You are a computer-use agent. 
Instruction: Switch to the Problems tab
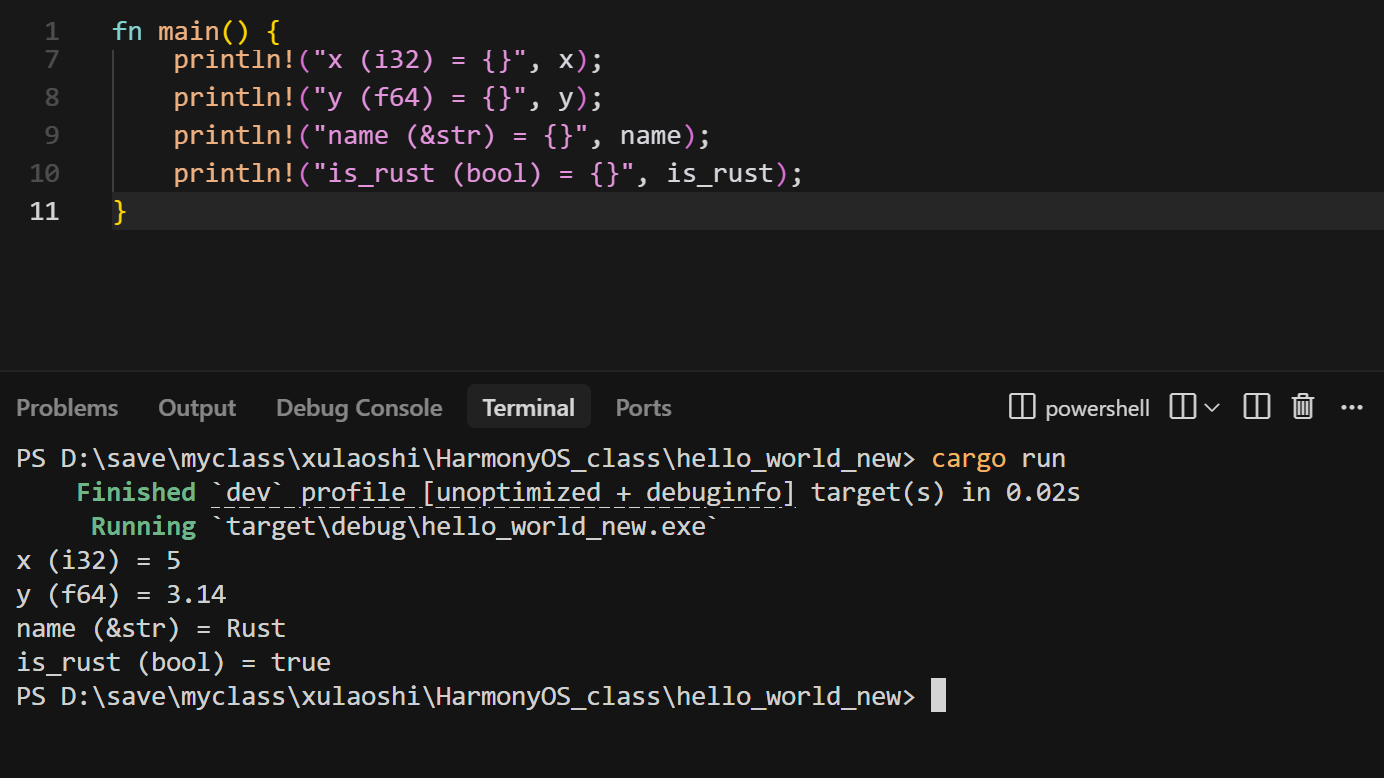67,408
